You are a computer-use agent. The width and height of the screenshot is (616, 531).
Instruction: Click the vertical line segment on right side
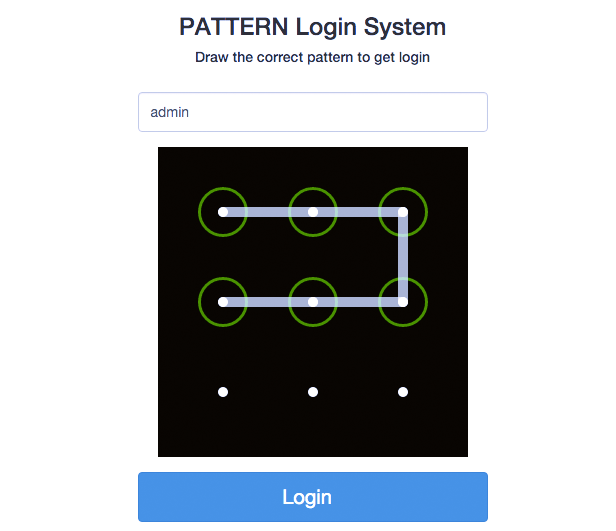403,257
